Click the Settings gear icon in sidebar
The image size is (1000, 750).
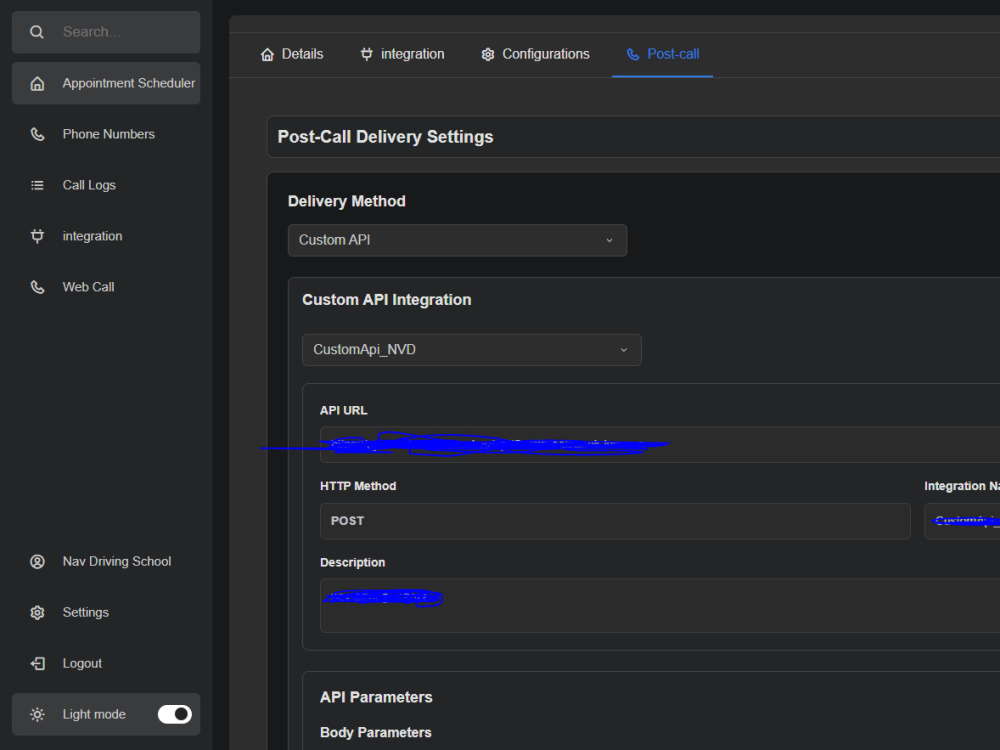38,613
